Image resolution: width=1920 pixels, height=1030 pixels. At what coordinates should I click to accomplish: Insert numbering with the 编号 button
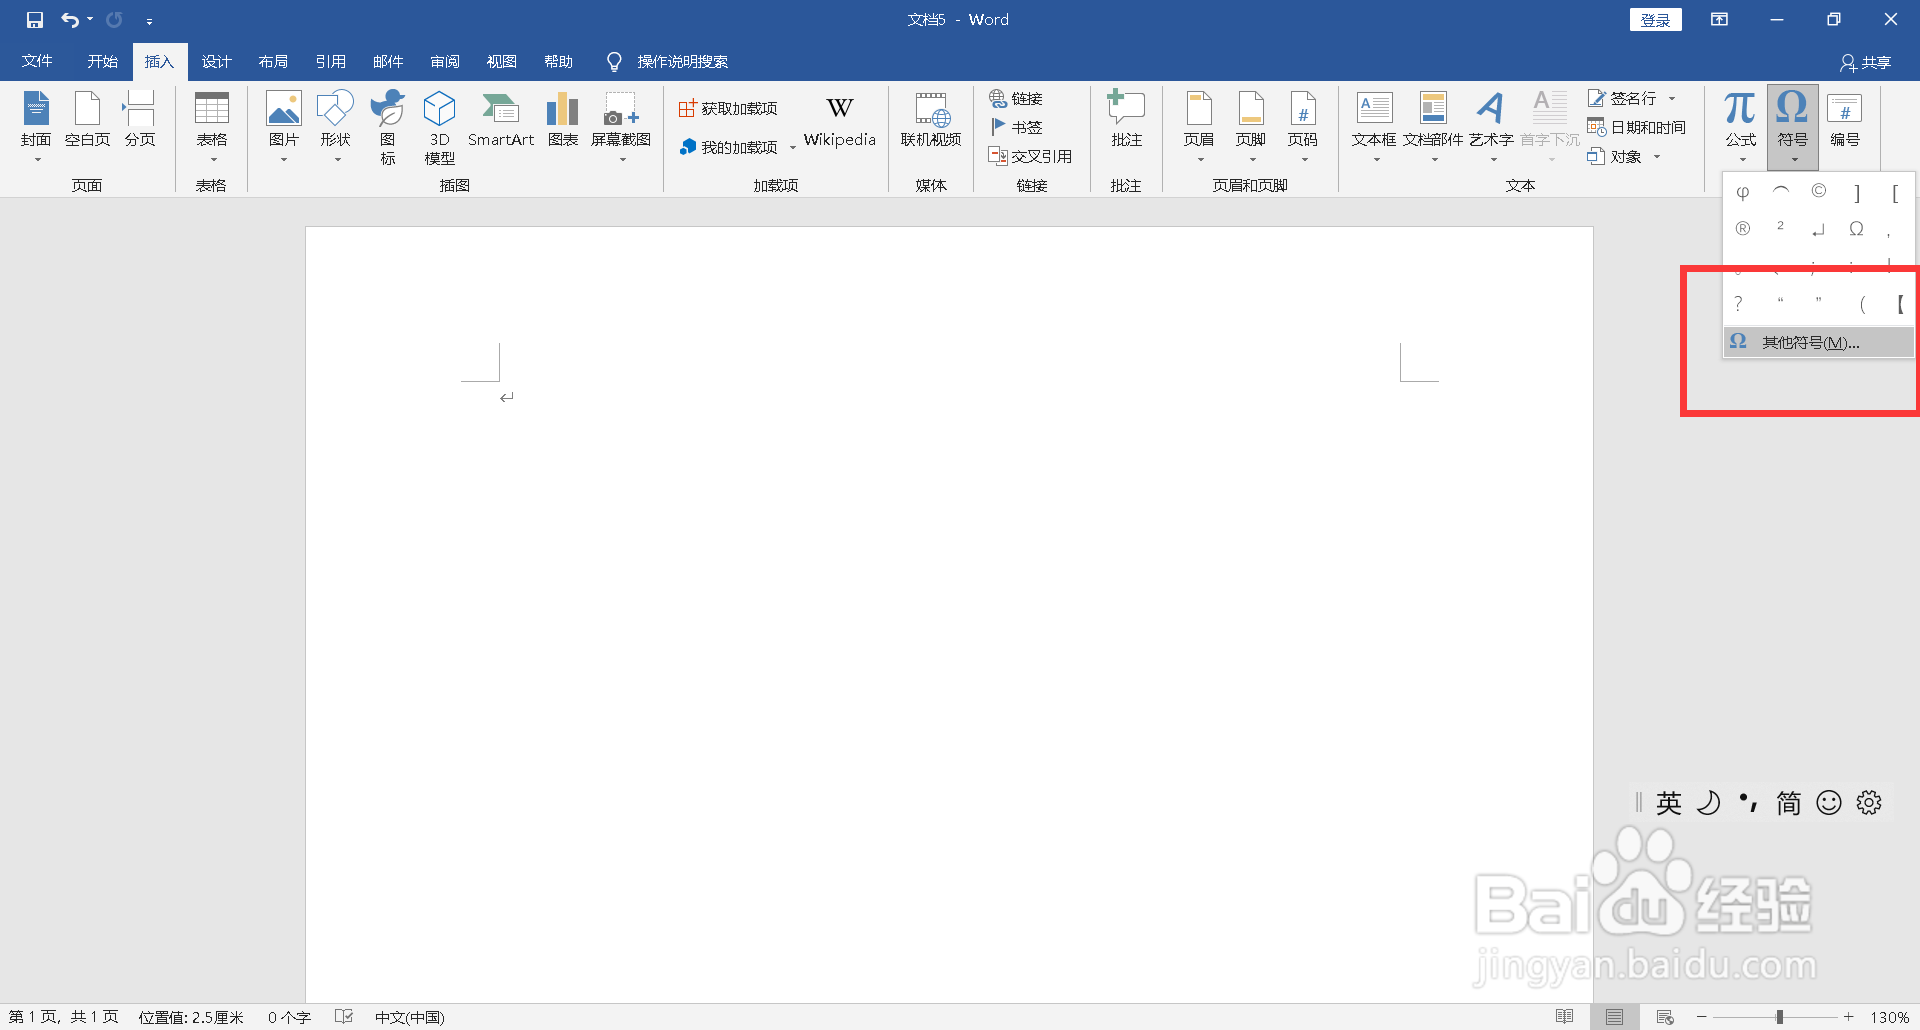(x=1845, y=120)
